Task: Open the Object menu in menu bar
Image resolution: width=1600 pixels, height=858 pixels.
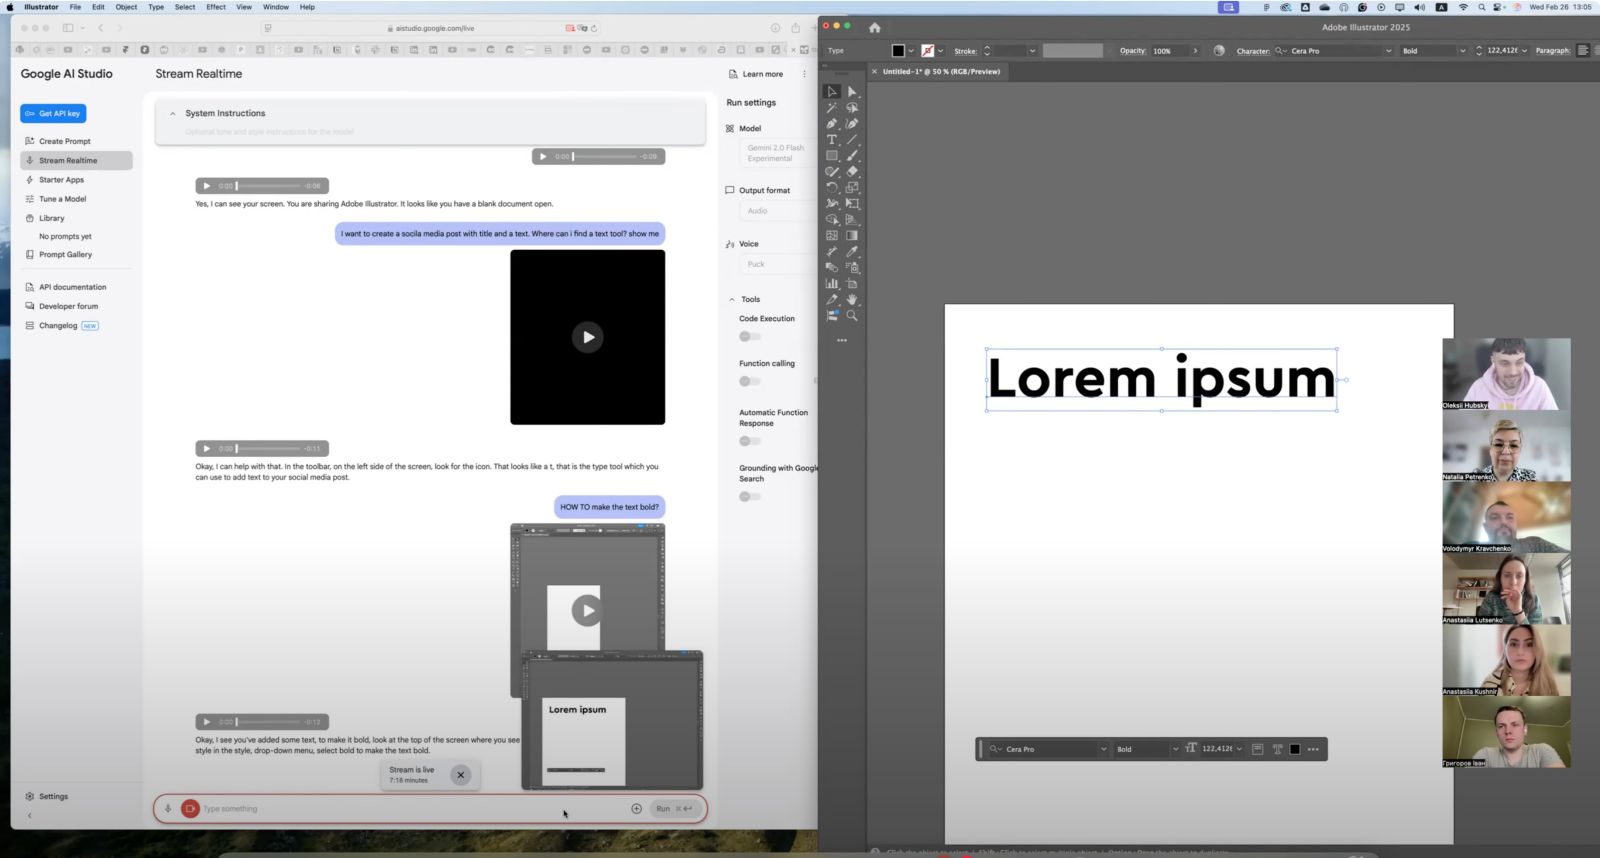Action: pos(126,7)
